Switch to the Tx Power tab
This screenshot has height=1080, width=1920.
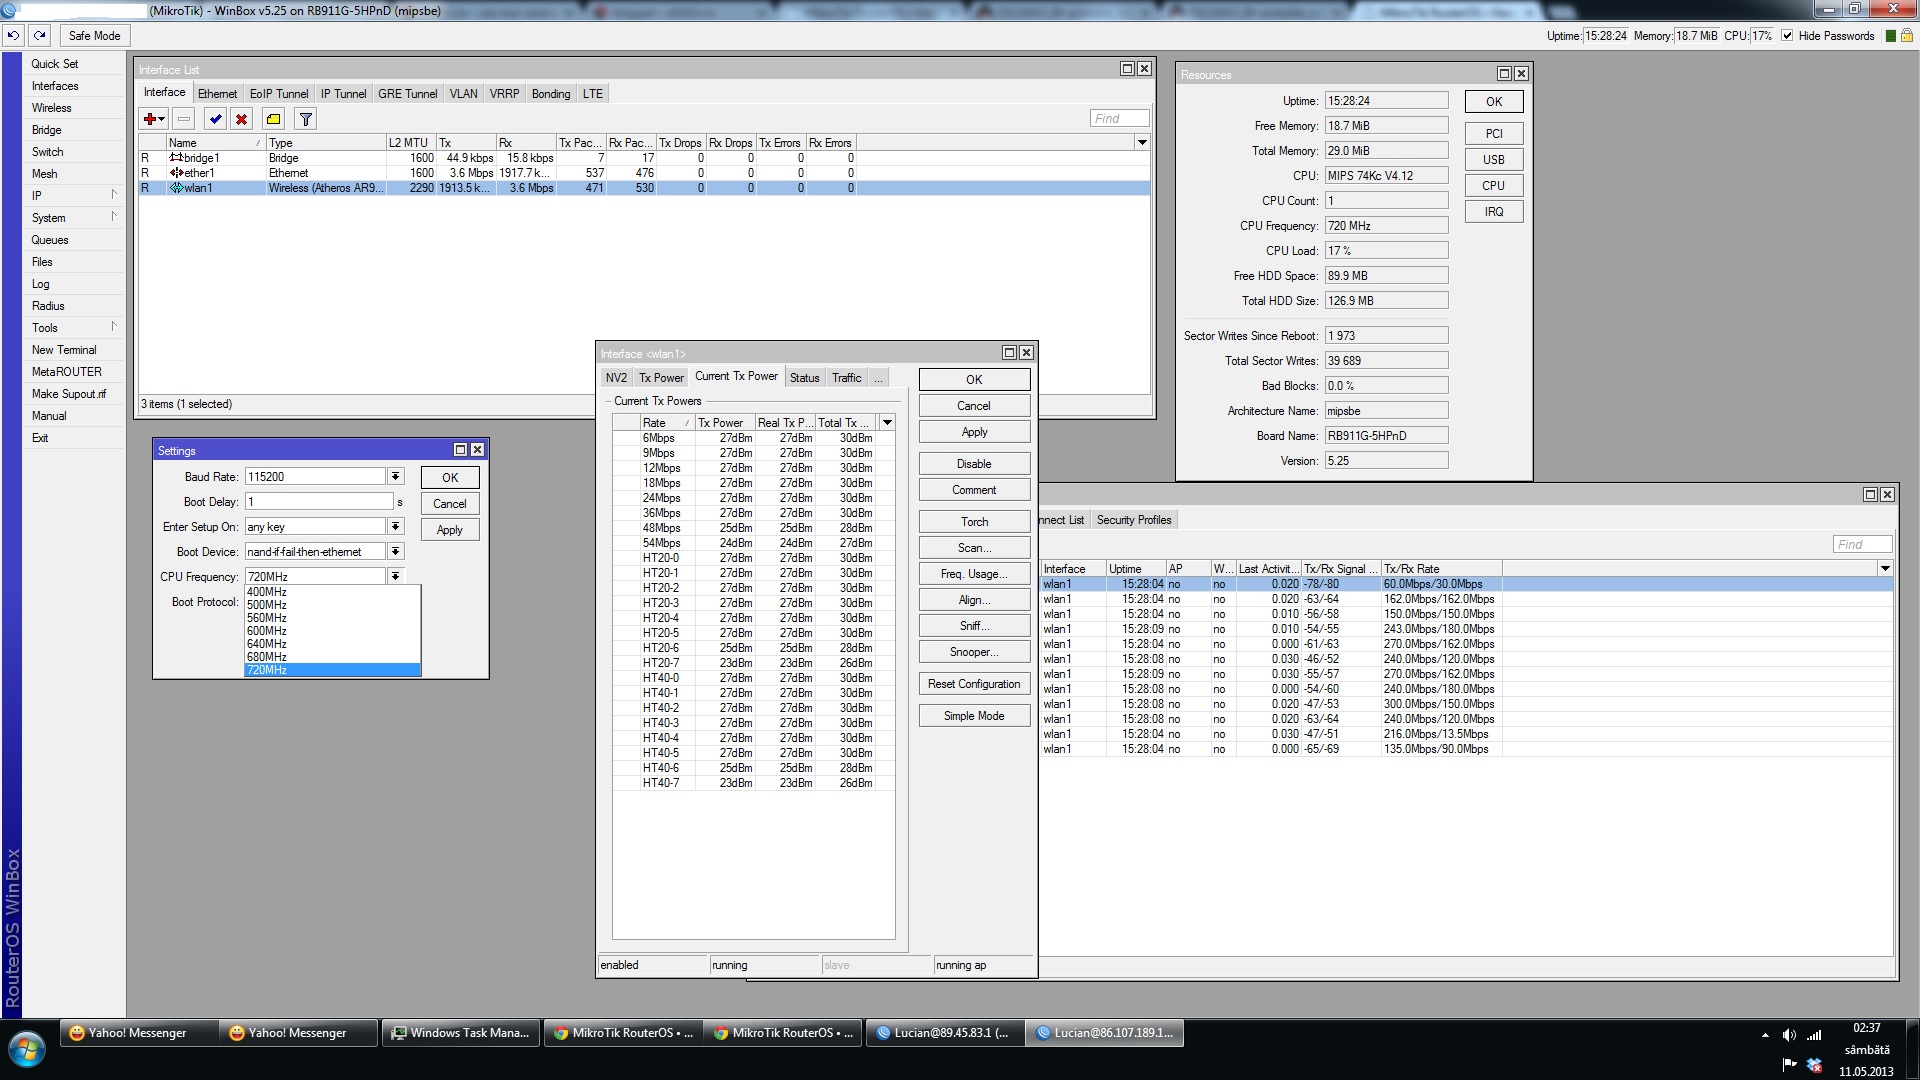coord(661,378)
